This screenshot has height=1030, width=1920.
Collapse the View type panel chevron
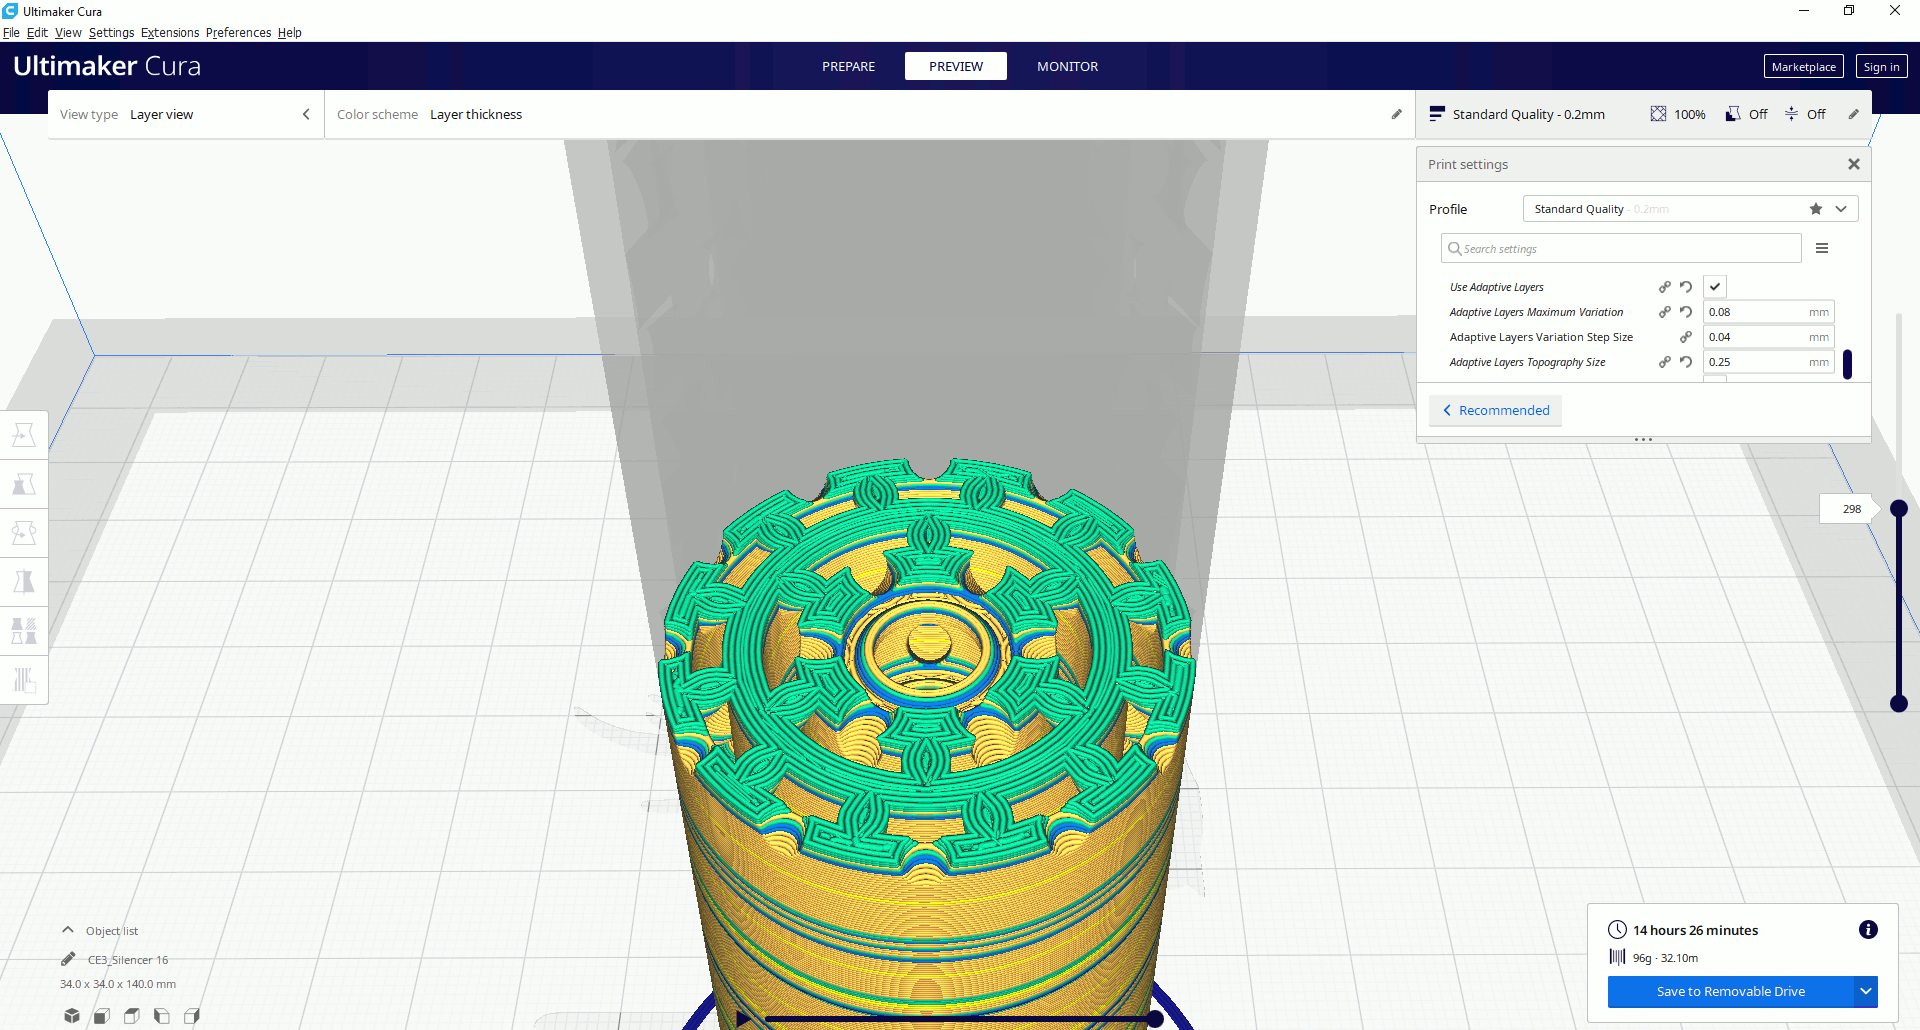(306, 114)
